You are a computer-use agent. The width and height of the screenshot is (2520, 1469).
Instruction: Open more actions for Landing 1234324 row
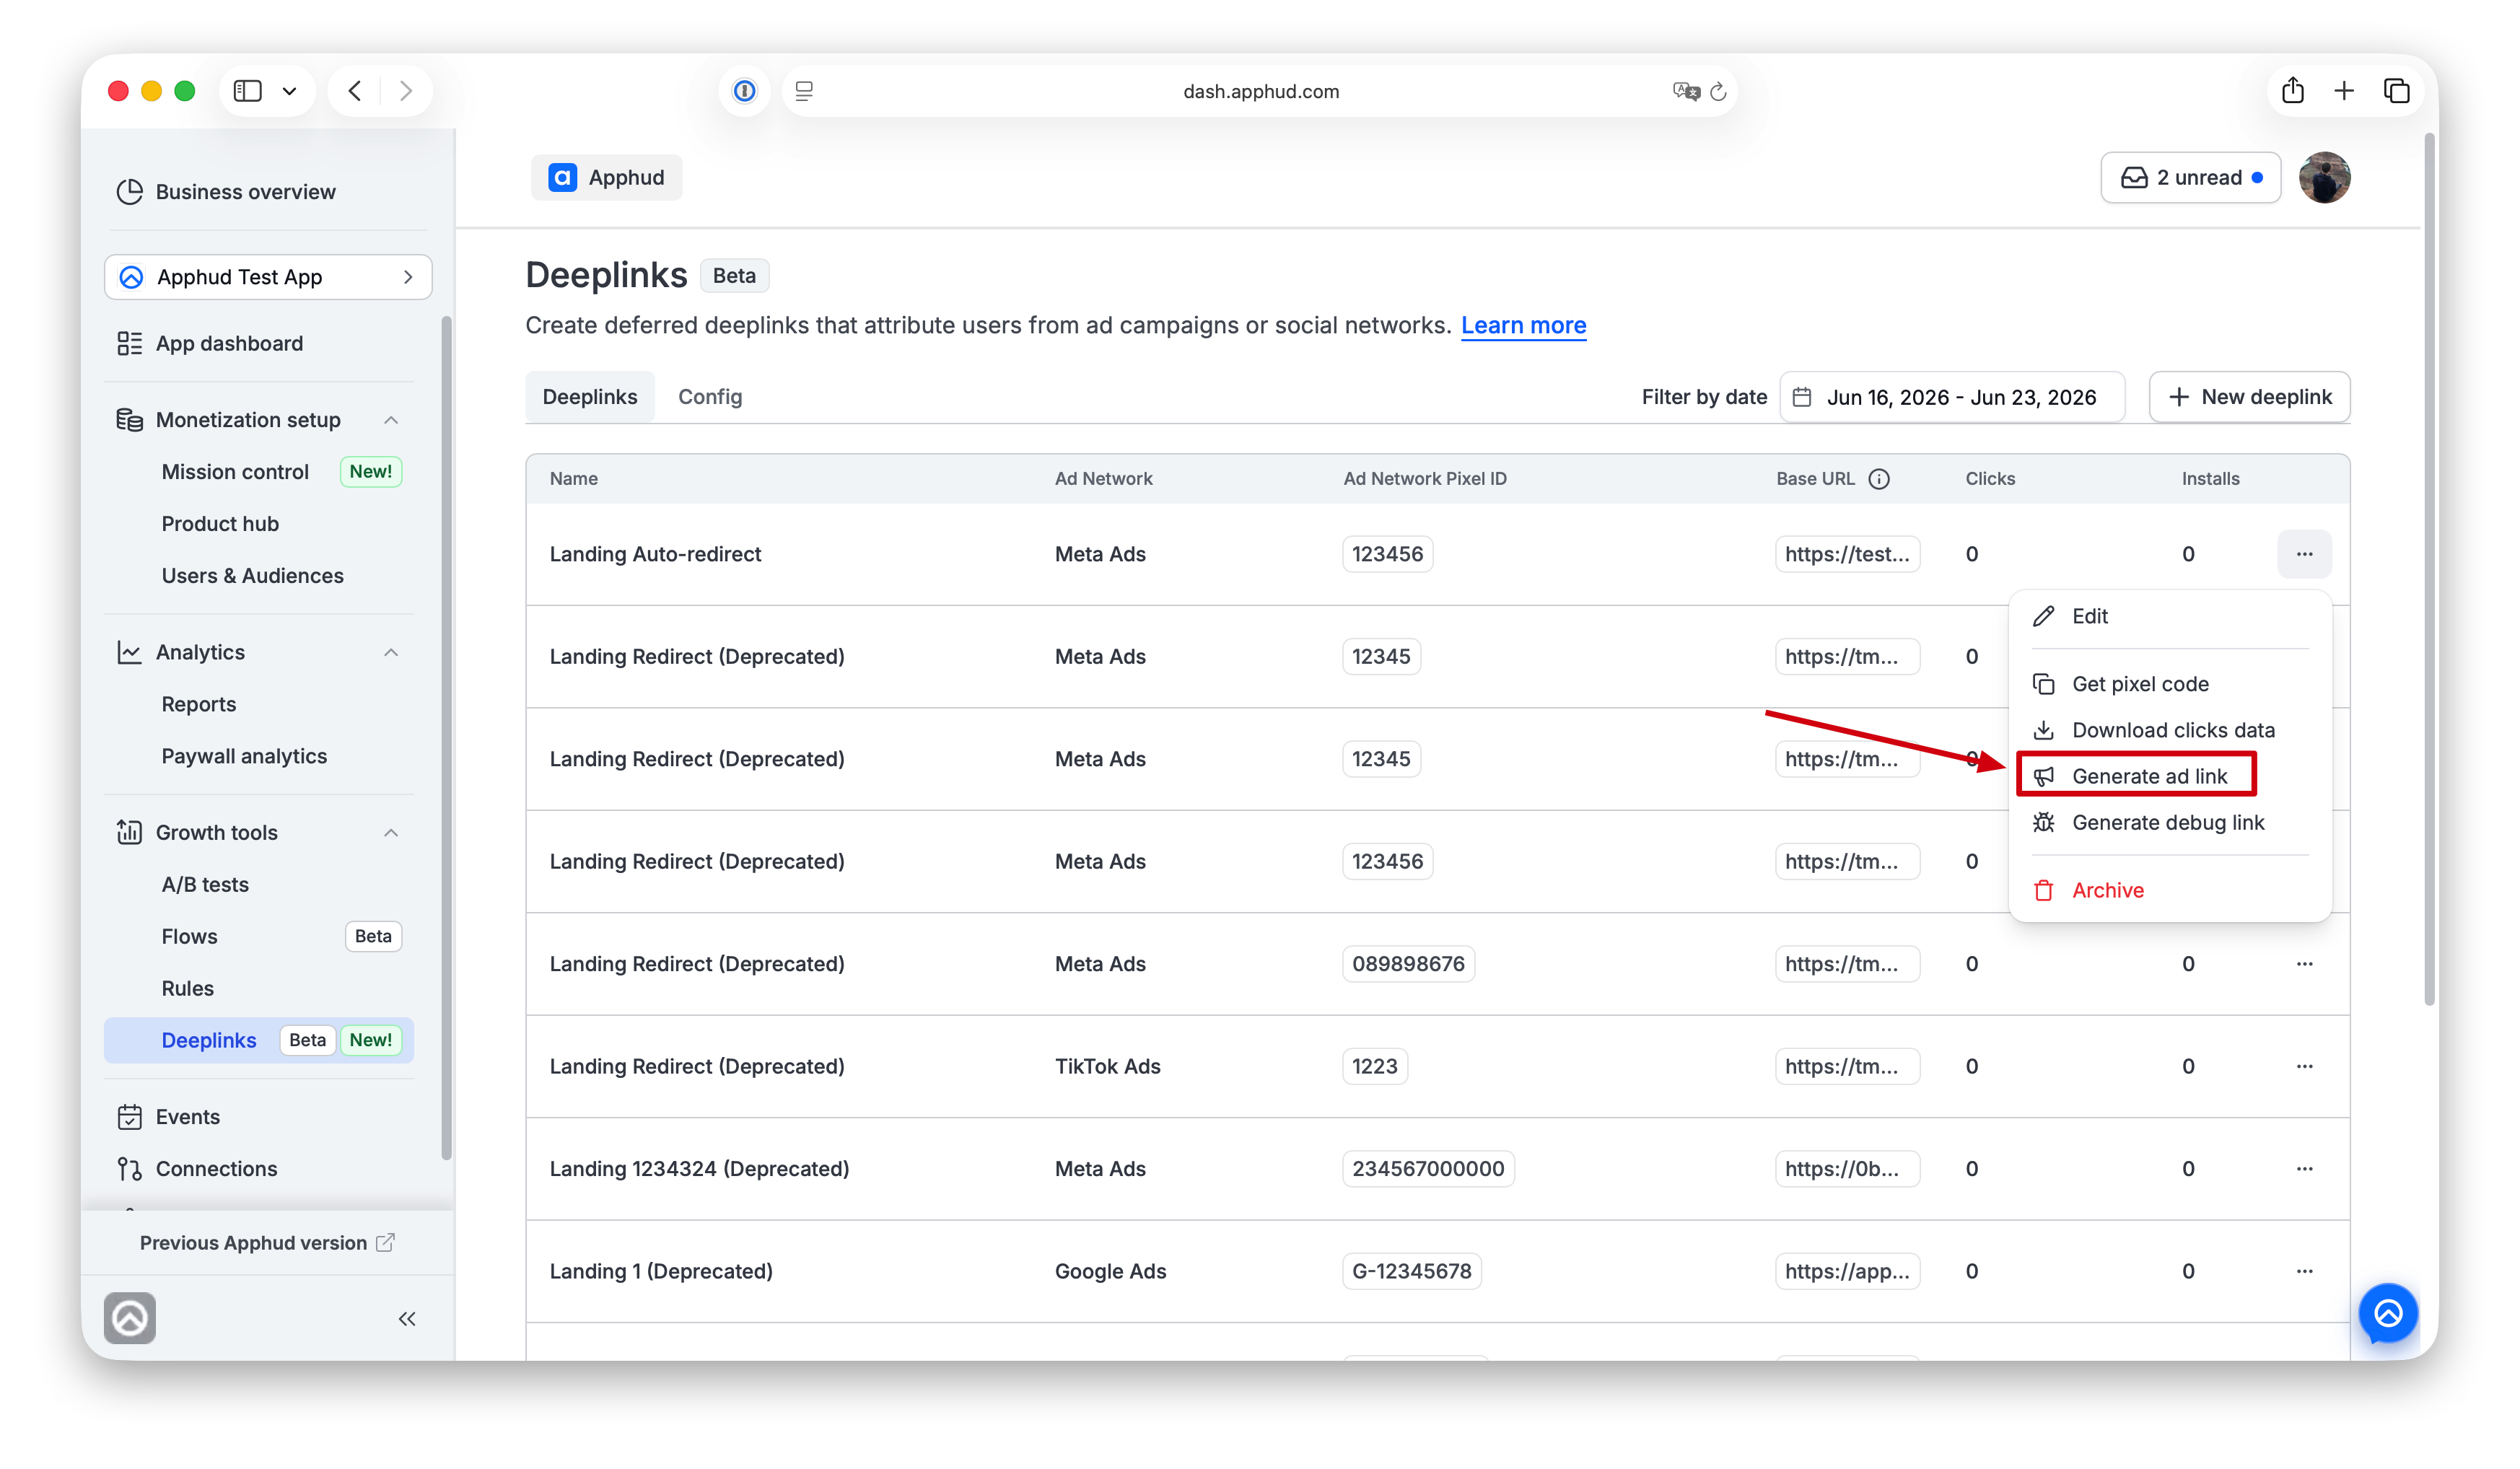pos(2304,1168)
